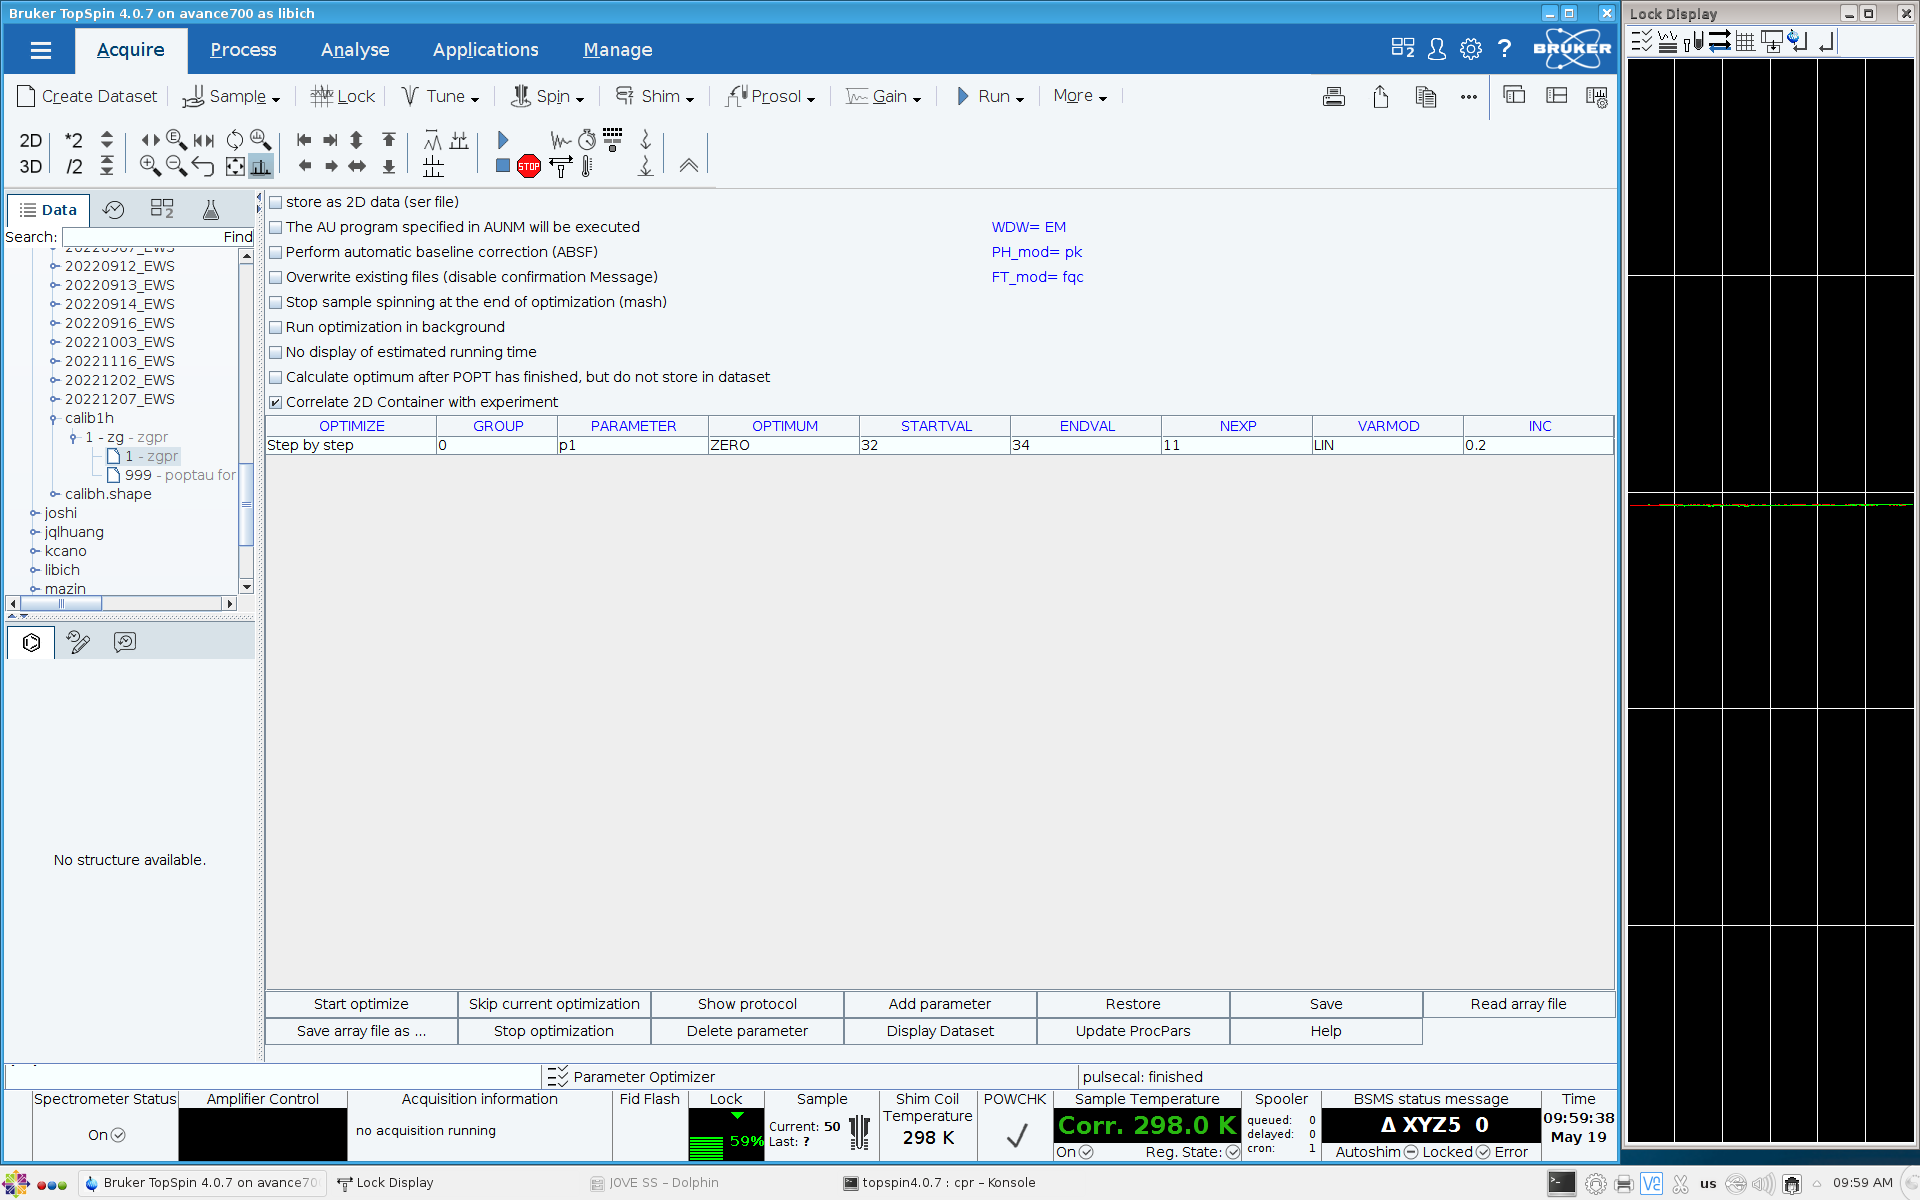The image size is (1920, 1200).
Task: Click the zoom in magnifier icon
Action: point(150,166)
